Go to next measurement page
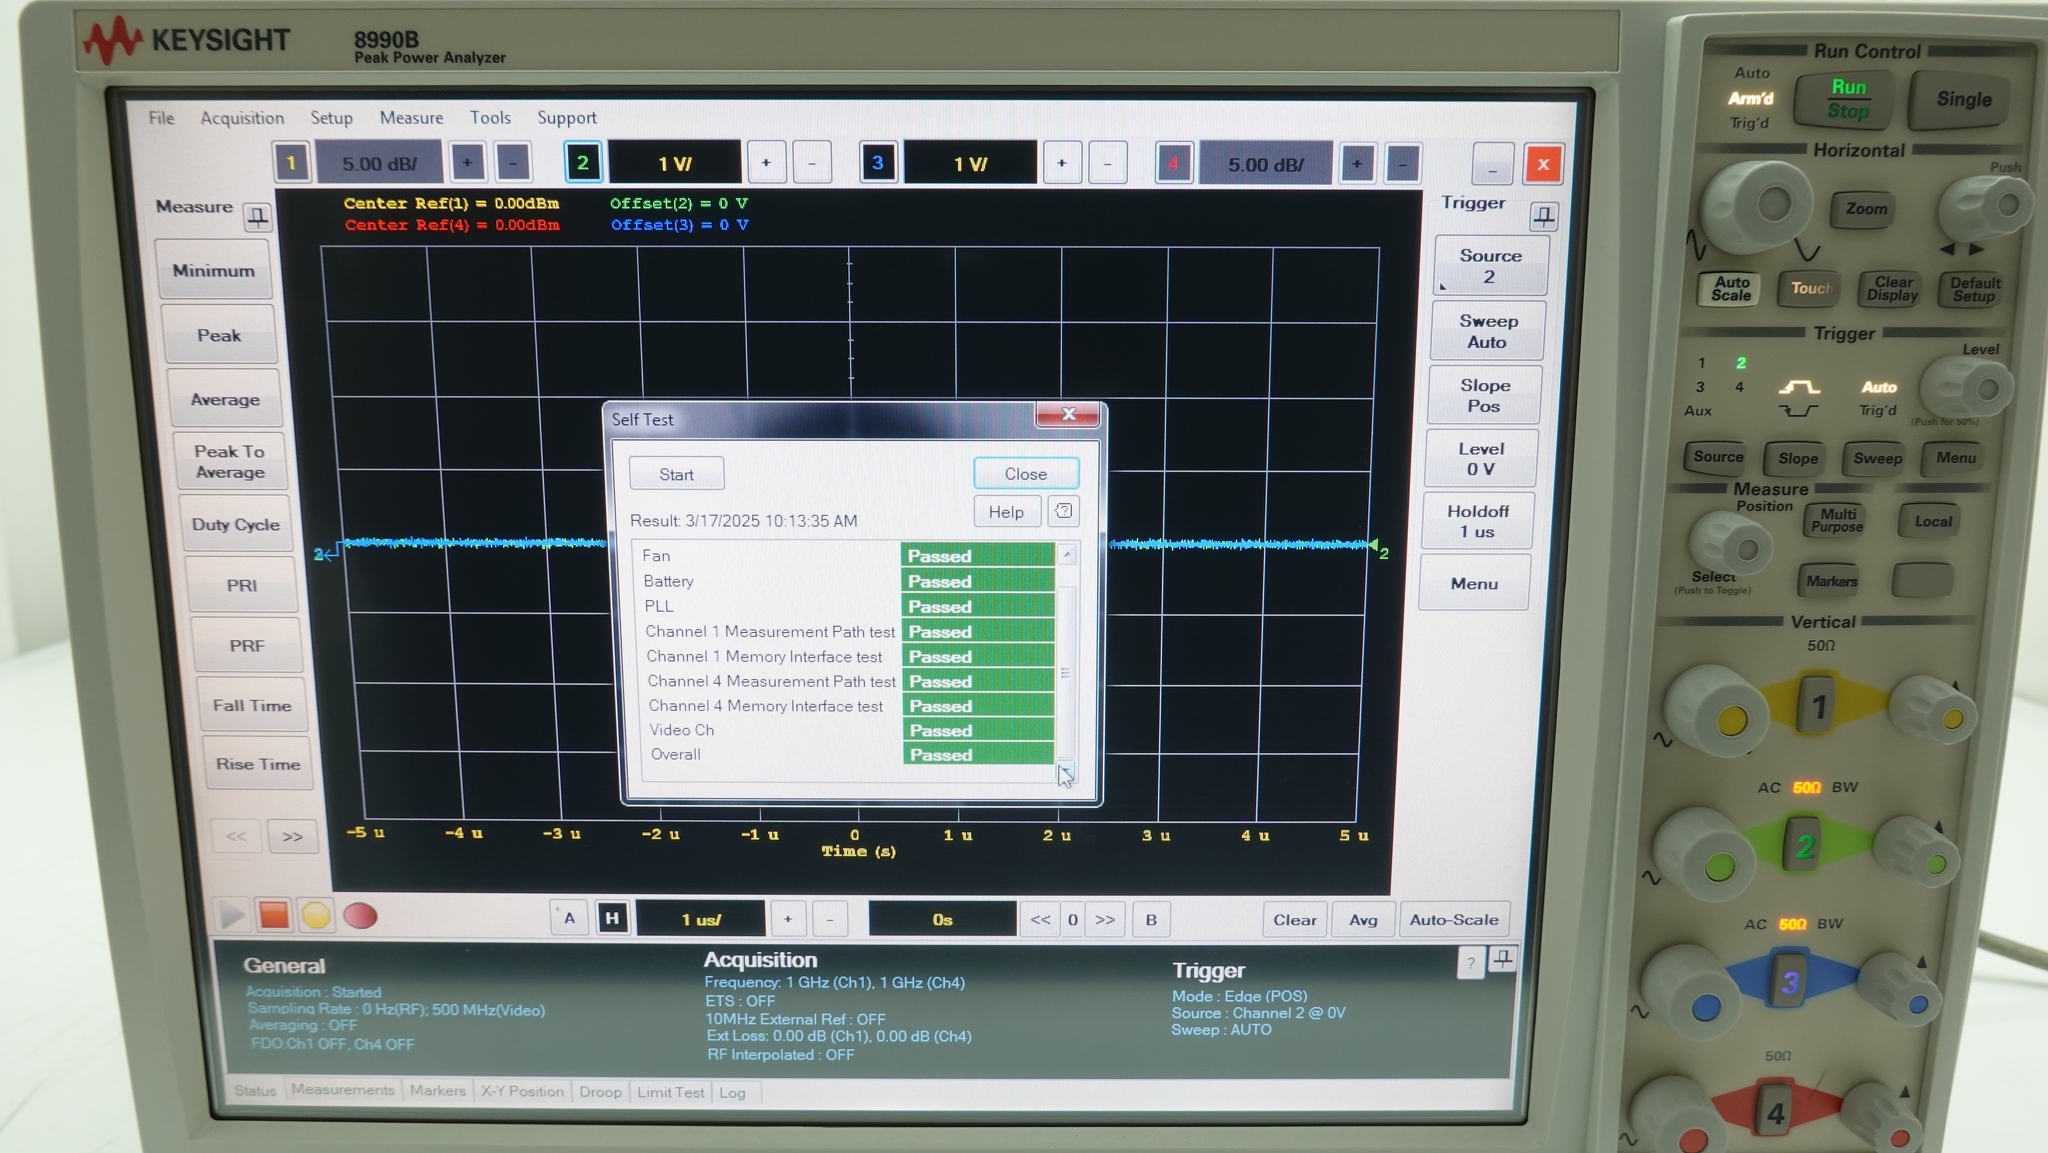Viewport: 2048px width, 1153px height. click(292, 836)
